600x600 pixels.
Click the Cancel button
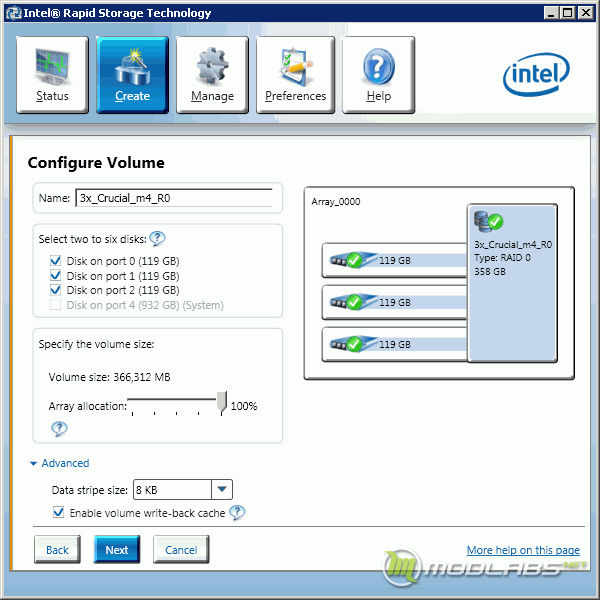[181, 549]
